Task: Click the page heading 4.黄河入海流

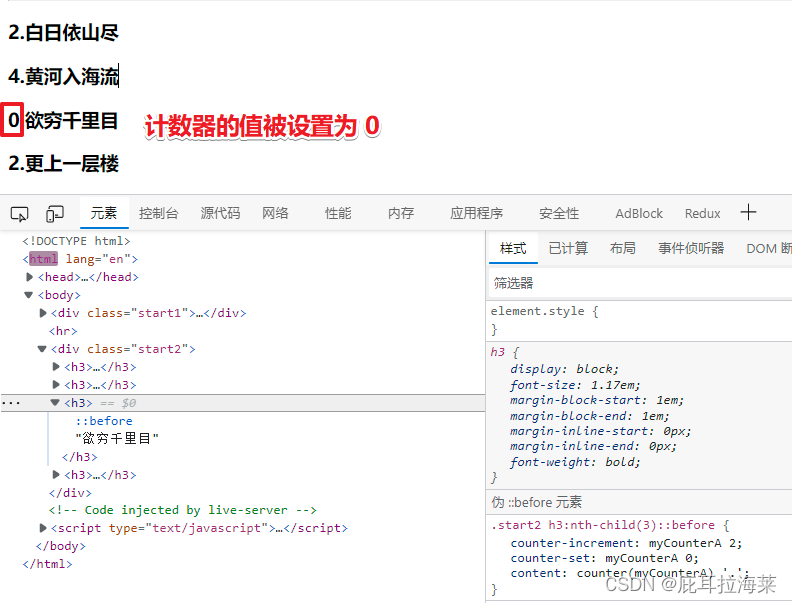Action: (64, 77)
